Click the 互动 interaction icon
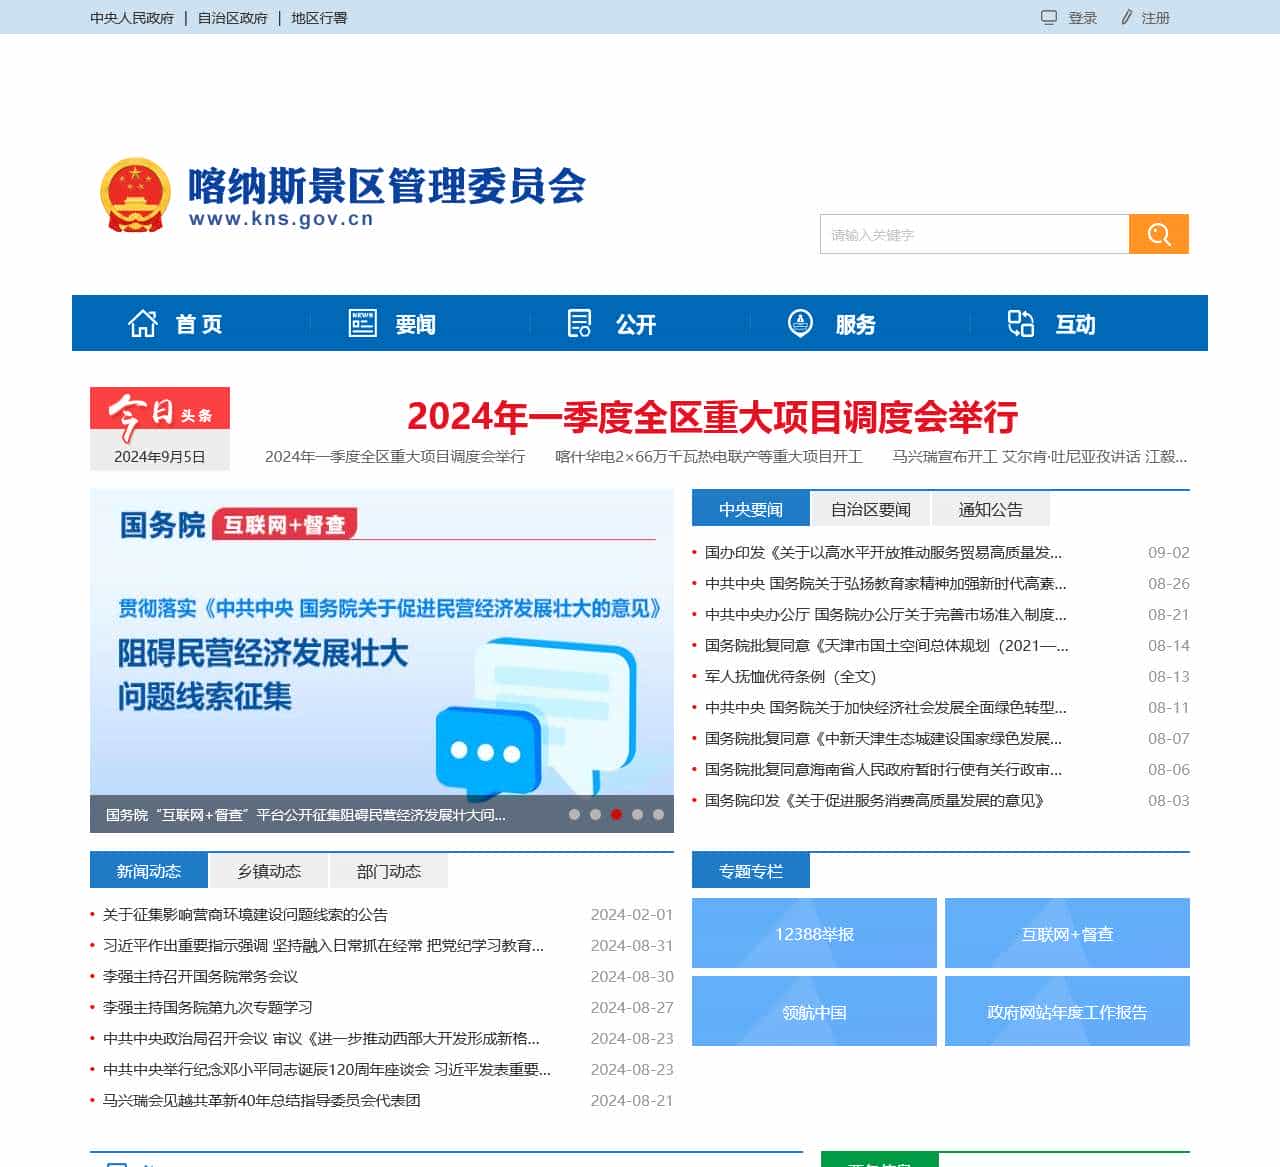Viewport: 1280px width, 1167px height. click(1021, 322)
